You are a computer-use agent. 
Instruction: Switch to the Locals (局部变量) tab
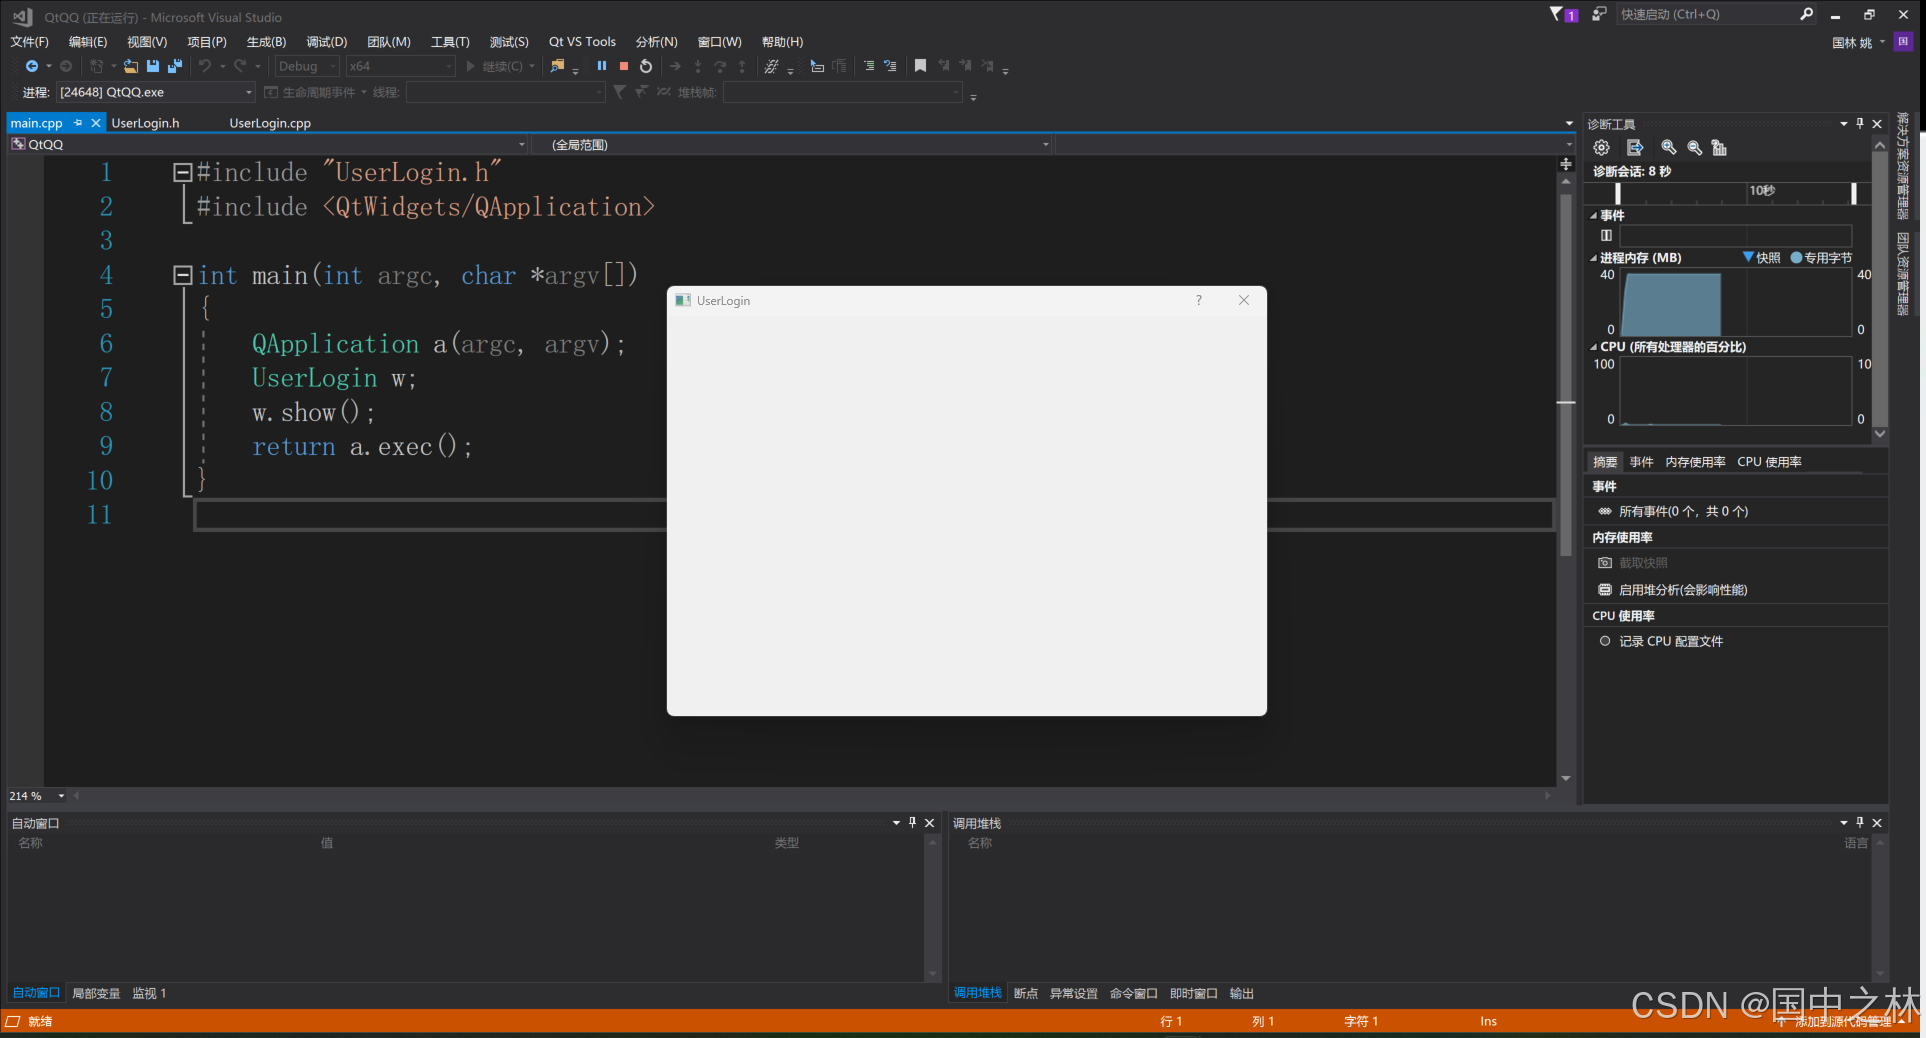click(96, 993)
